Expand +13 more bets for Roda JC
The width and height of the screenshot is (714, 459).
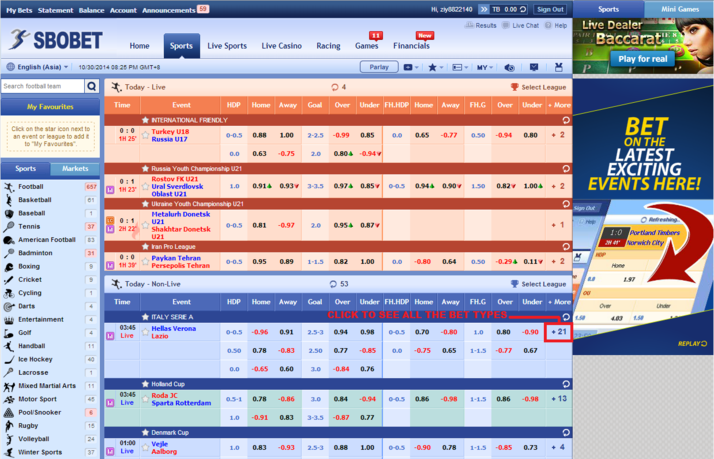coord(559,399)
